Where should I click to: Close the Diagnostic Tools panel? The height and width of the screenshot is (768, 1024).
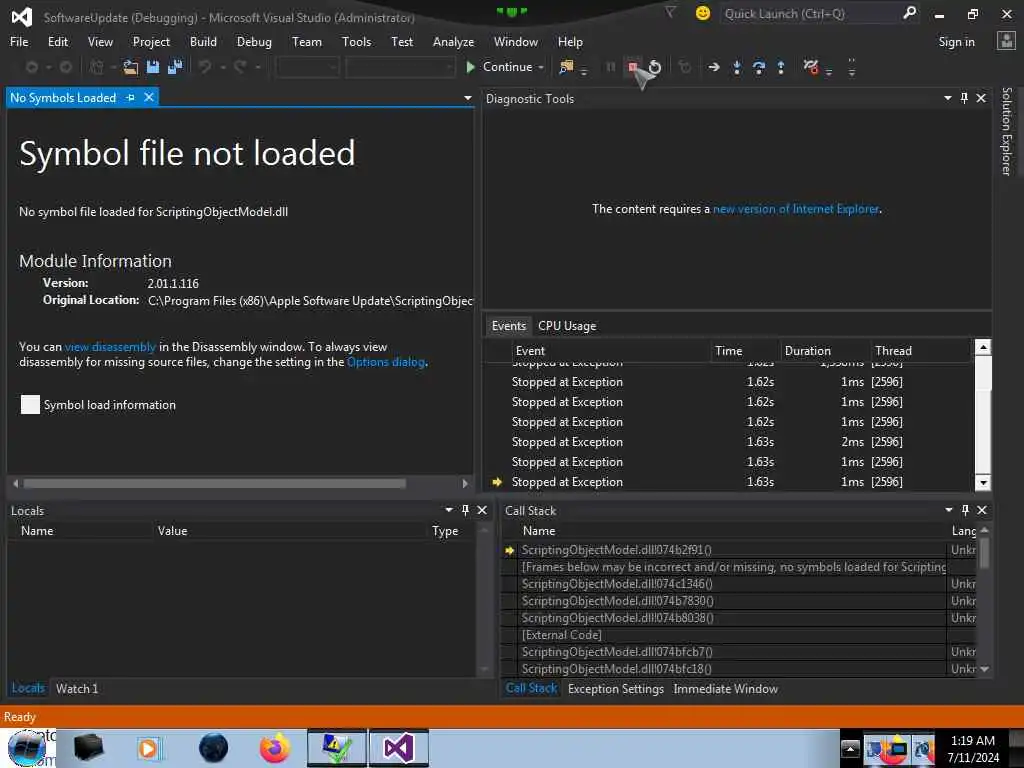981,98
